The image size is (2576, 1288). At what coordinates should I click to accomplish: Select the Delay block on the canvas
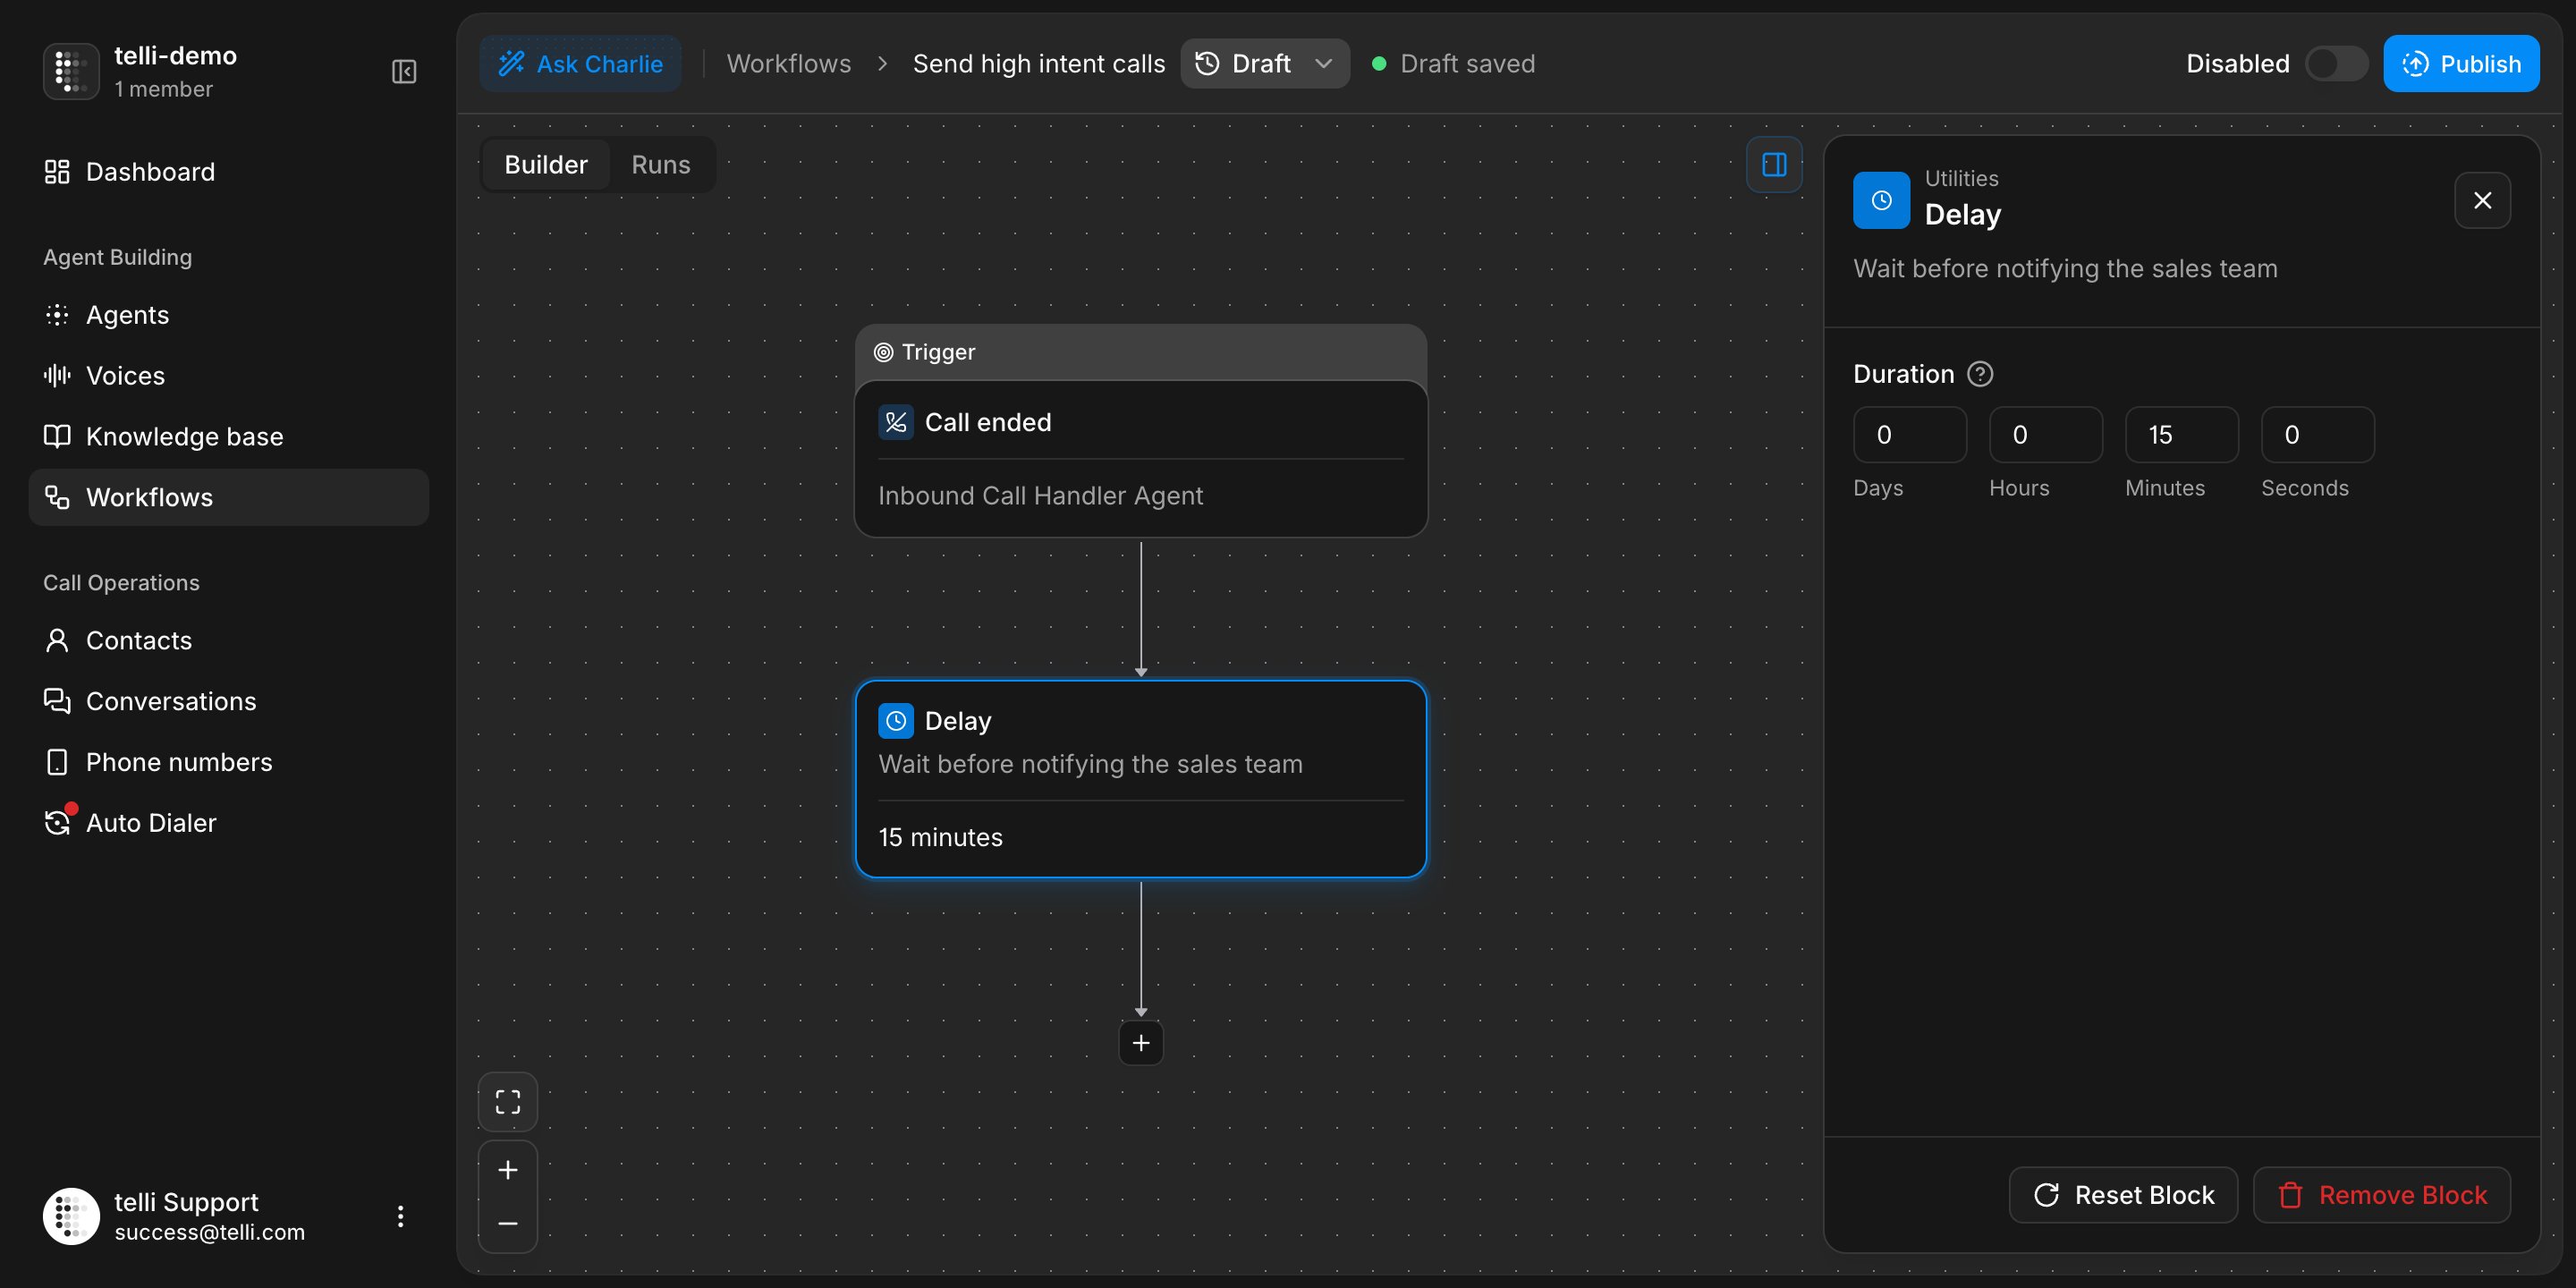pos(1140,779)
